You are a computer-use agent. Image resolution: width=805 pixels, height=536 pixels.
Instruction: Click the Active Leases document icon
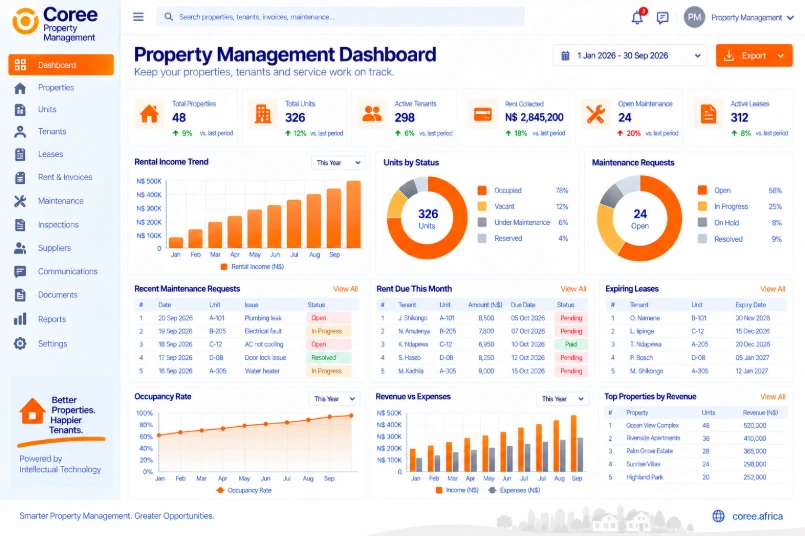coord(708,114)
